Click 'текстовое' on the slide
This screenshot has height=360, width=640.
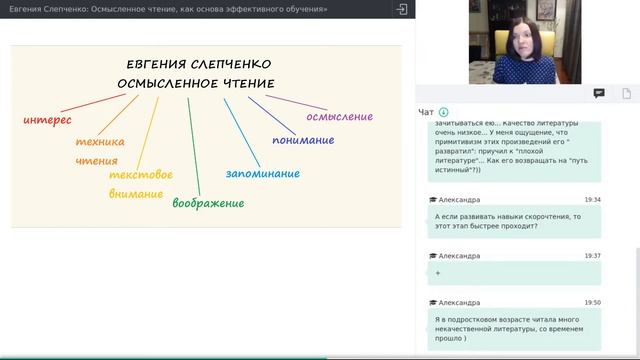pyautogui.click(x=141, y=175)
